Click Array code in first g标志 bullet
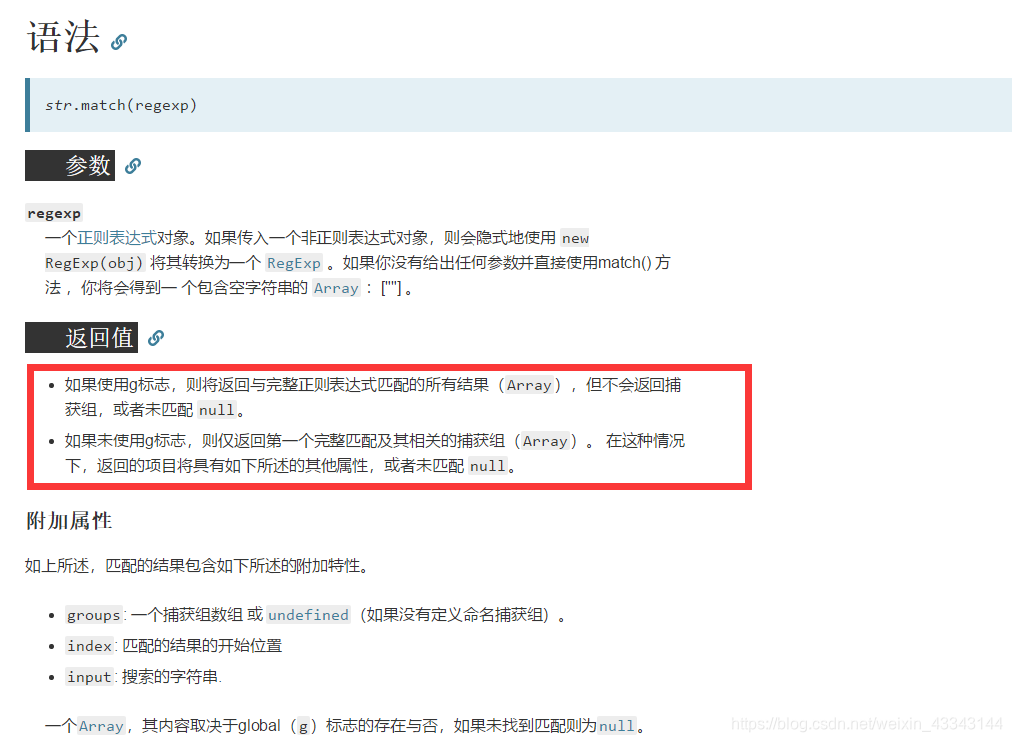 (529, 385)
